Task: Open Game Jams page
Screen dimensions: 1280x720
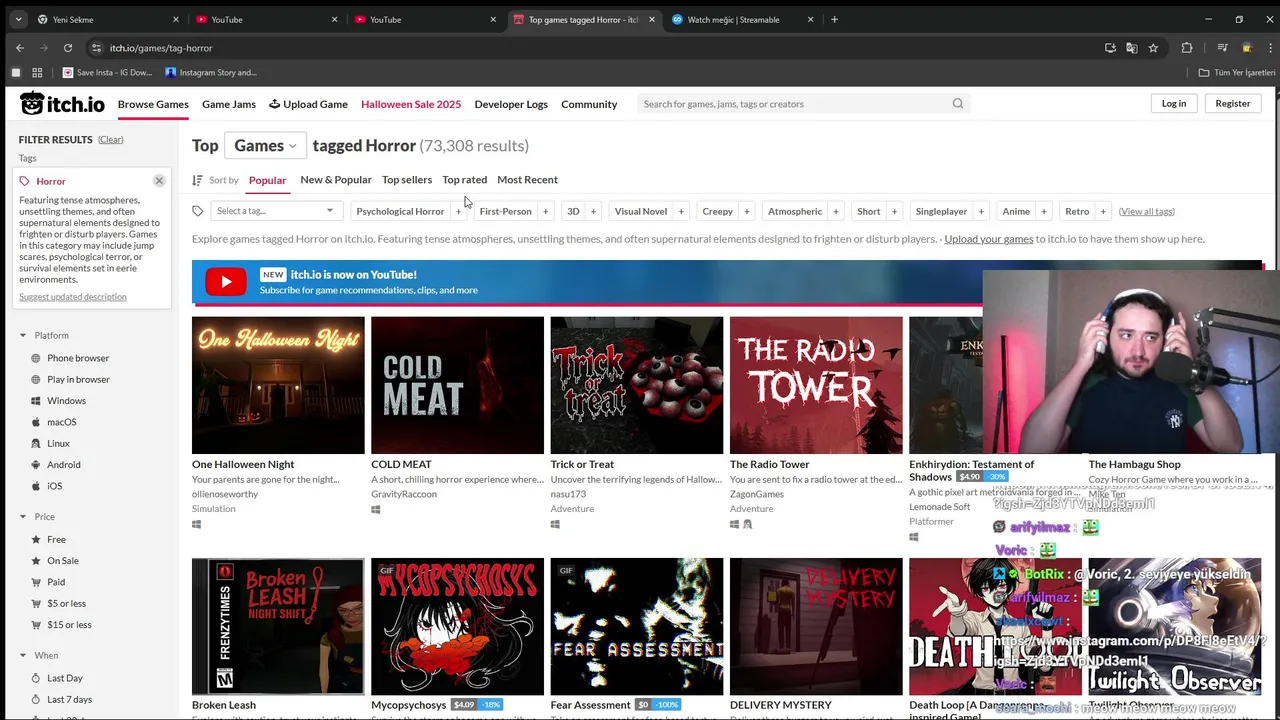Action: 229,104
